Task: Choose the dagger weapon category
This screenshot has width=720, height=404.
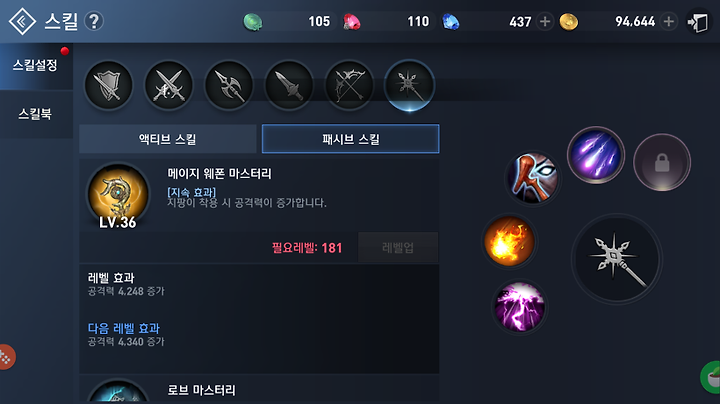Action: [289, 85]
